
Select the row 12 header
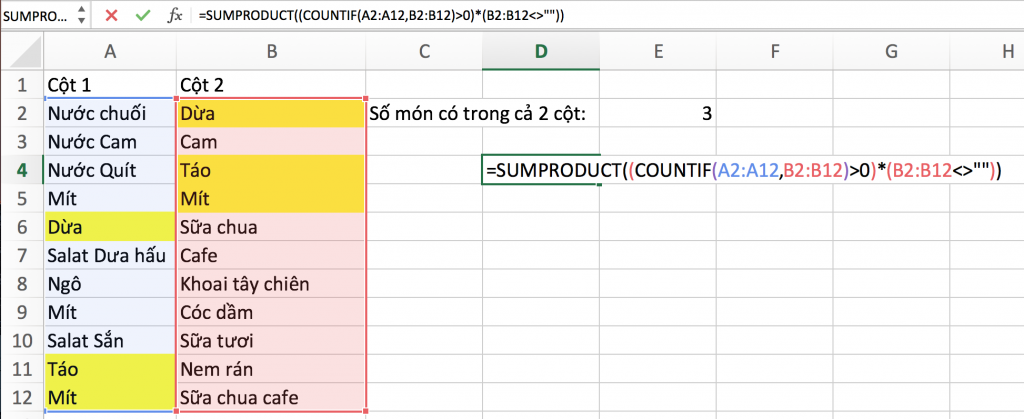(x=21, y=398)
